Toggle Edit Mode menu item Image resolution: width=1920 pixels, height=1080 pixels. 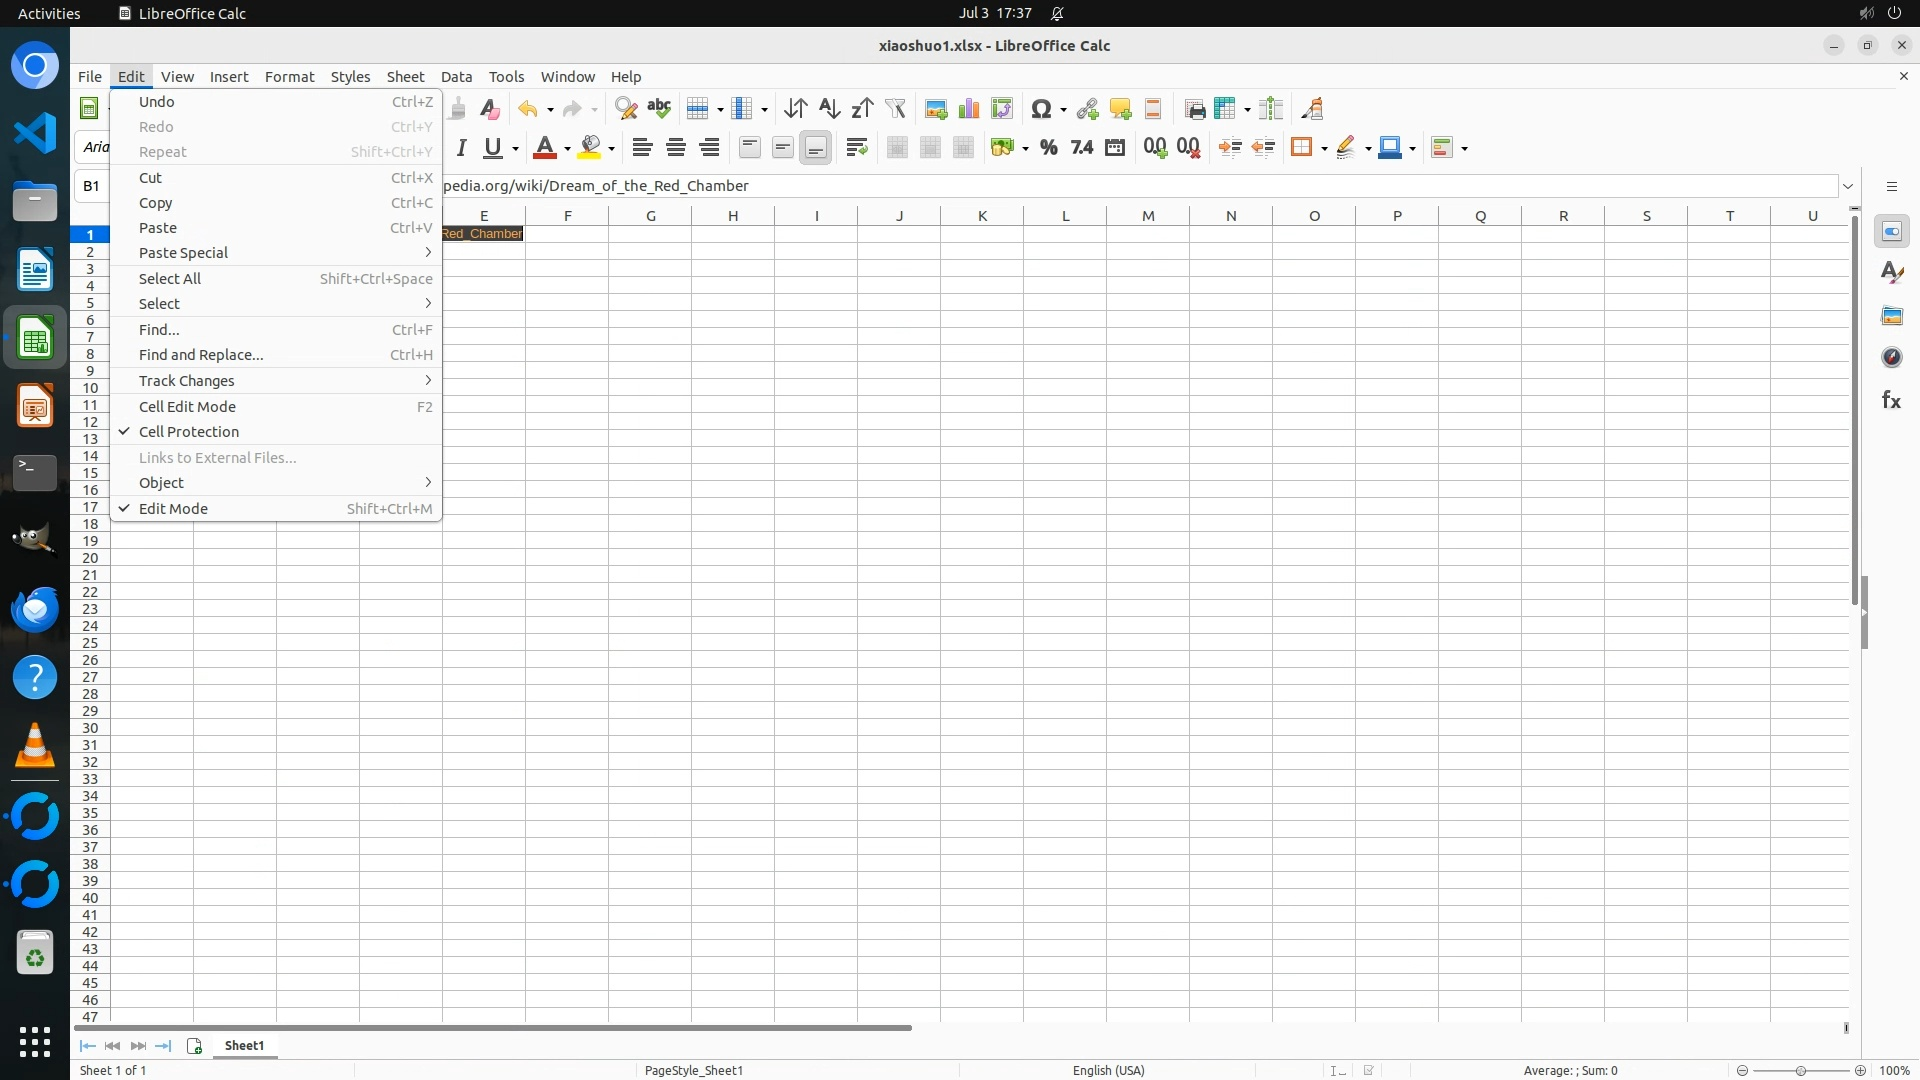tap(173, 509)
